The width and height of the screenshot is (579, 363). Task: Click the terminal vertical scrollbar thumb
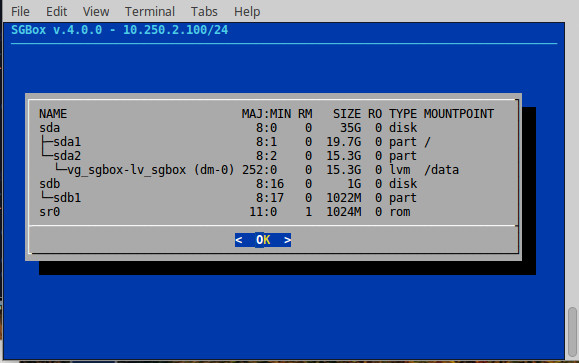pyautogui.click(x=572, y=331)
